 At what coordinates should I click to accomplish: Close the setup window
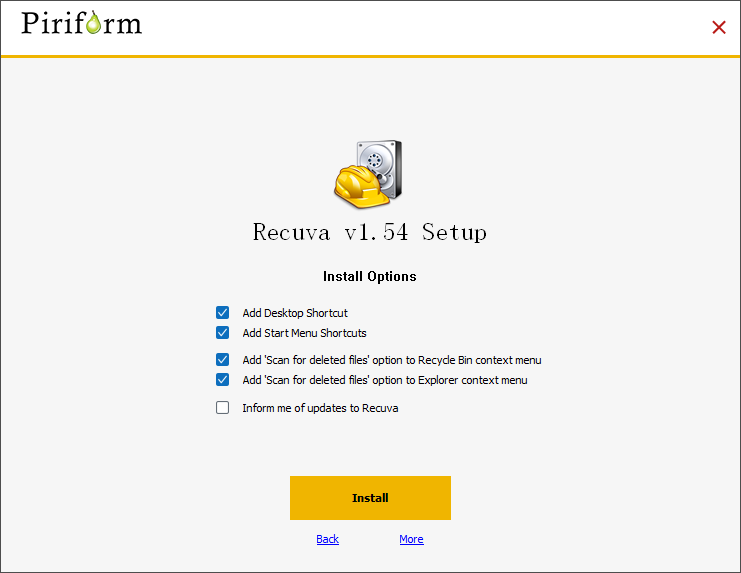719,27
